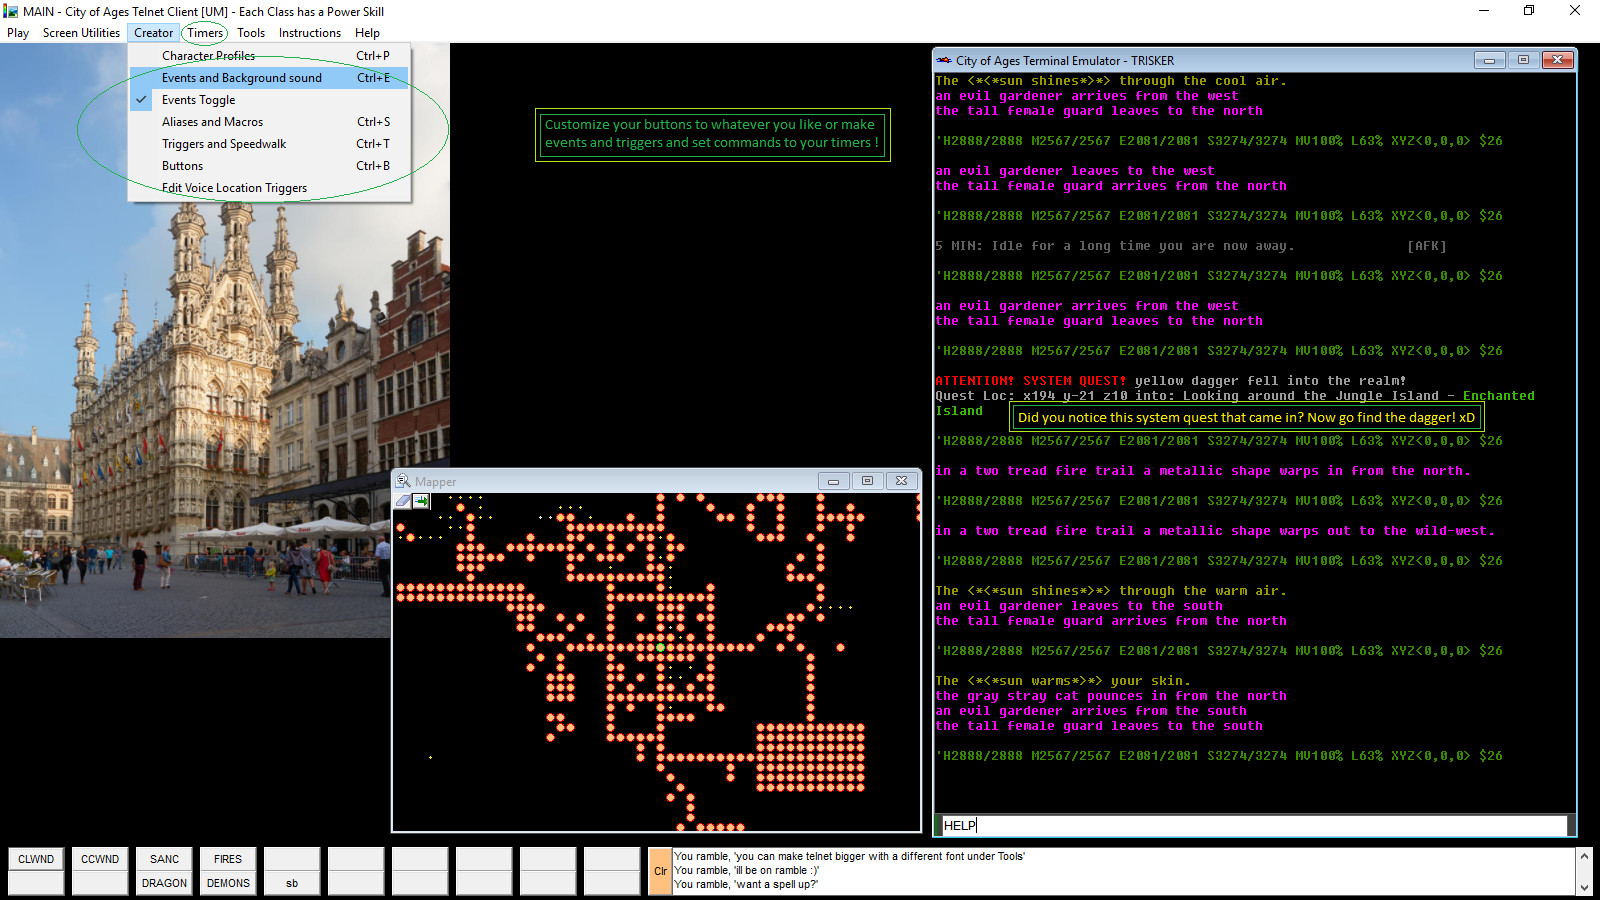Open "Character Profiles" from the Creator menu
Screen dimensions: 1600x900
[207, 55]
